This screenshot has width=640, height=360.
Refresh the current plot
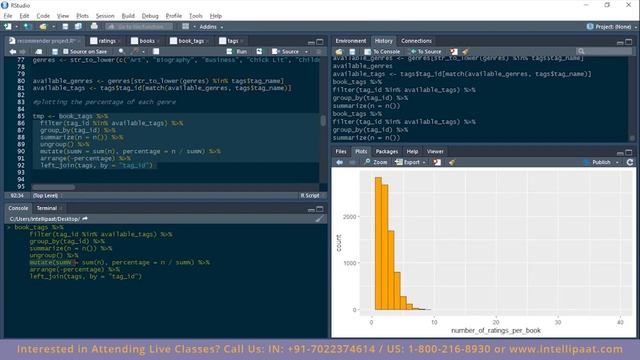click(x=630, y=162)
